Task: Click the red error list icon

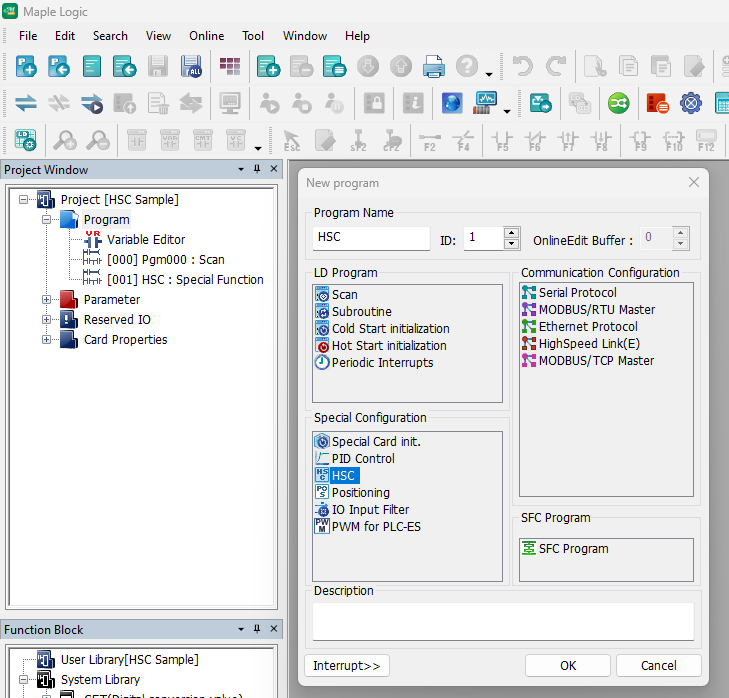Action: 657,103
